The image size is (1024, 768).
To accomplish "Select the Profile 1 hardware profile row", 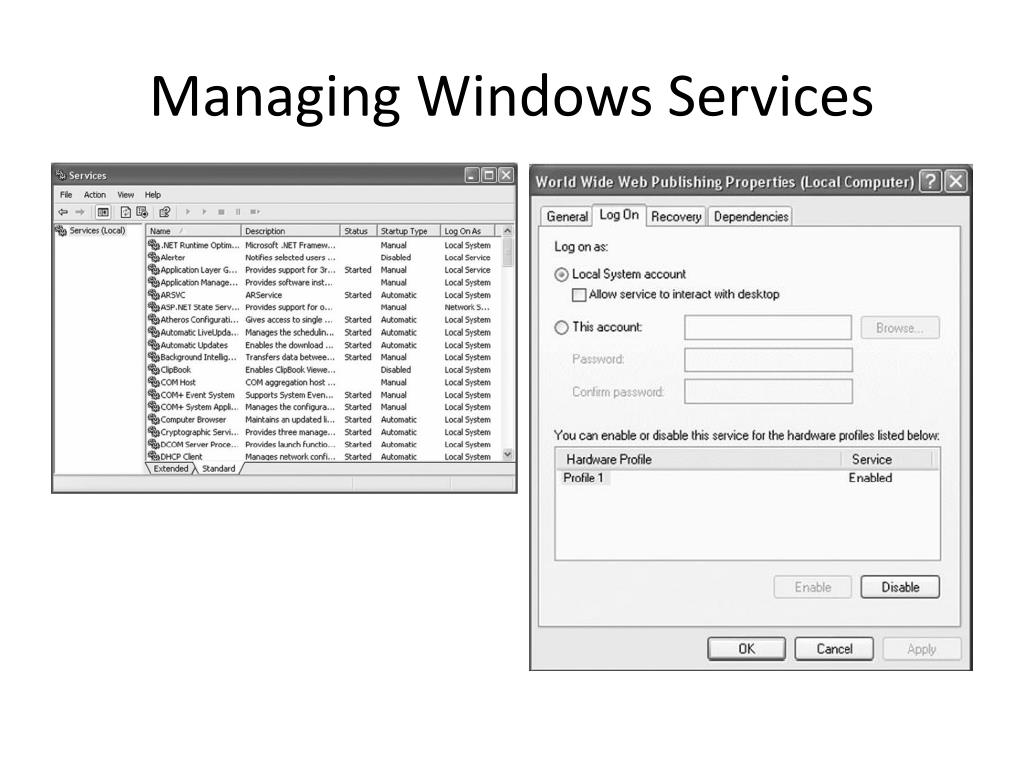I will point(747,478).
